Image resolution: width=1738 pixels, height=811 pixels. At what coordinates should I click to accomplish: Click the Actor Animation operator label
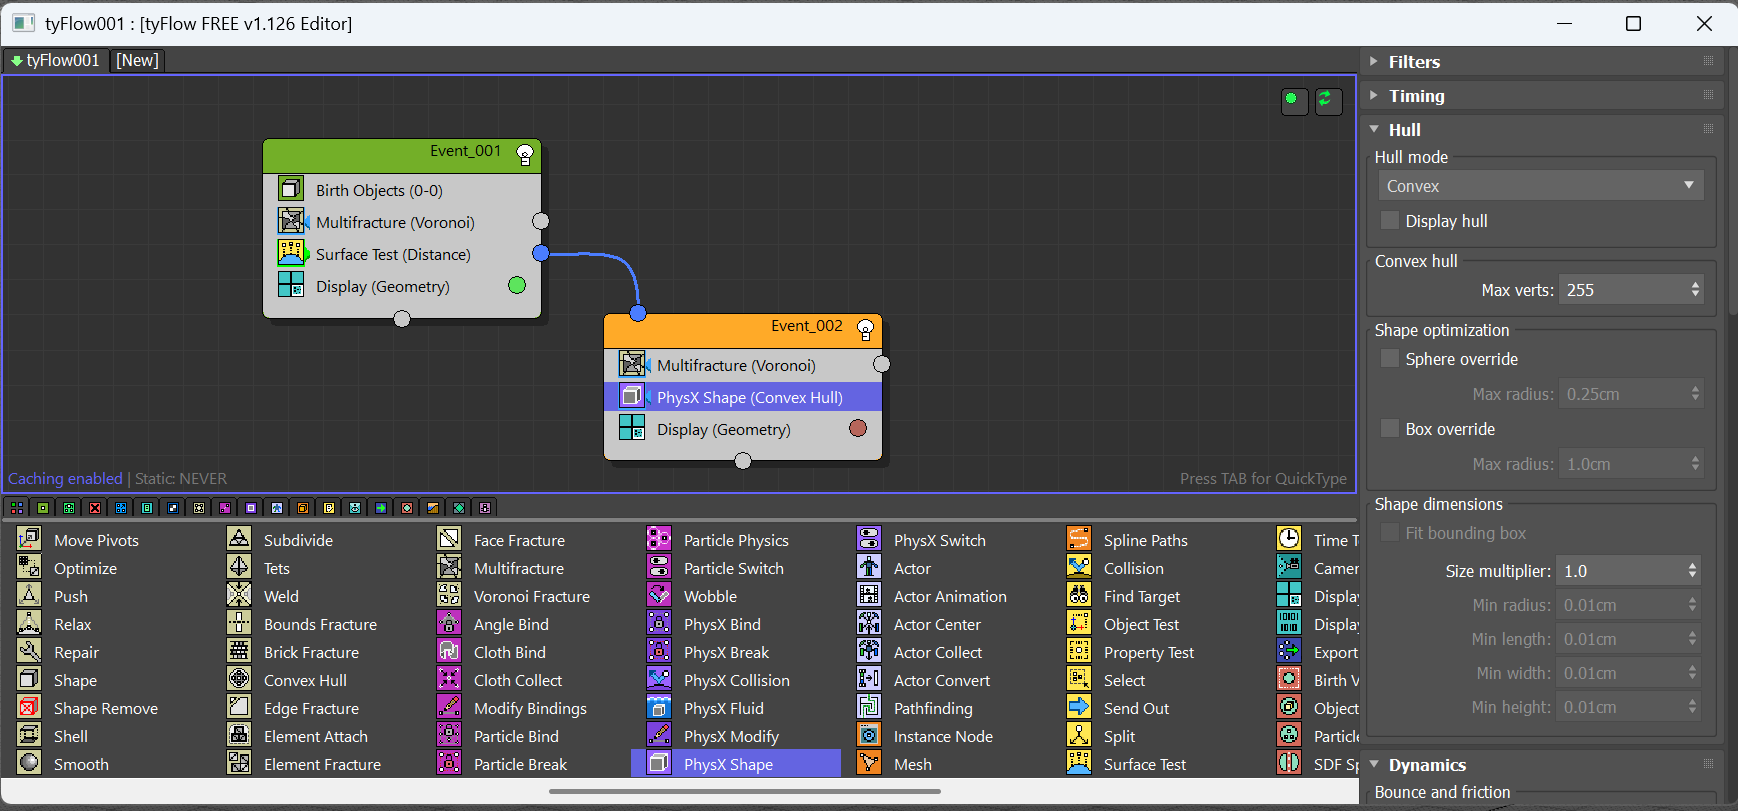(950, 596)
